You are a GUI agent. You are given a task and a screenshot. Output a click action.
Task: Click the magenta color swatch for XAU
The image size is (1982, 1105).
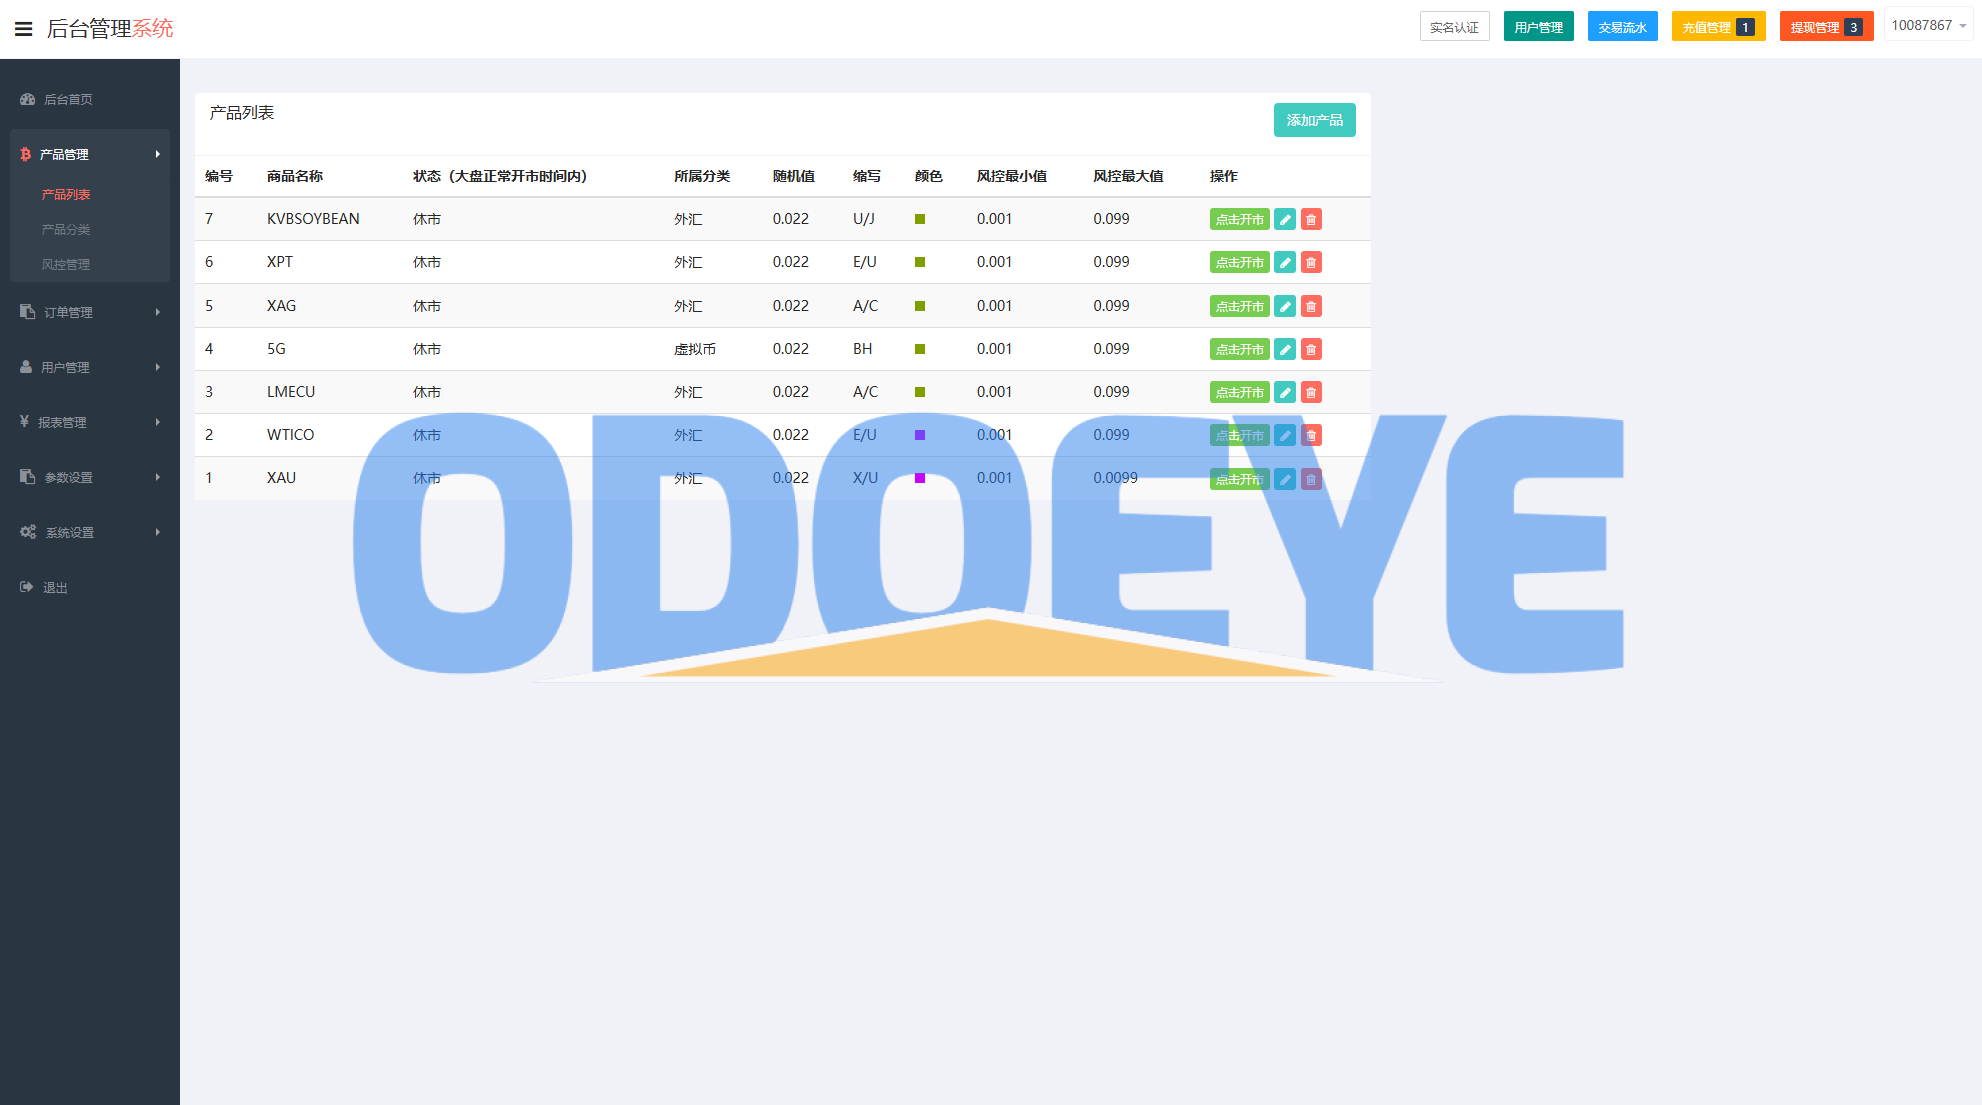click(x=920, y=478)
